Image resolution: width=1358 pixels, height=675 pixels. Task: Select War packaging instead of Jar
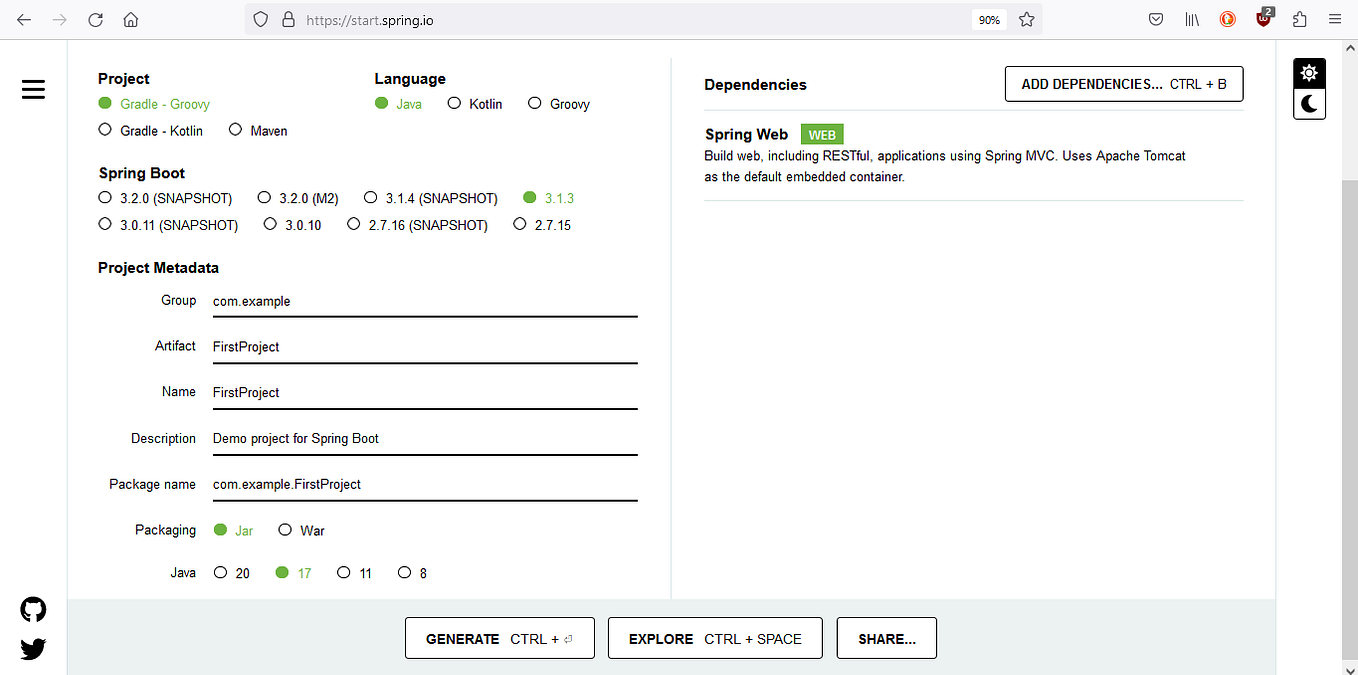[285, 530]
